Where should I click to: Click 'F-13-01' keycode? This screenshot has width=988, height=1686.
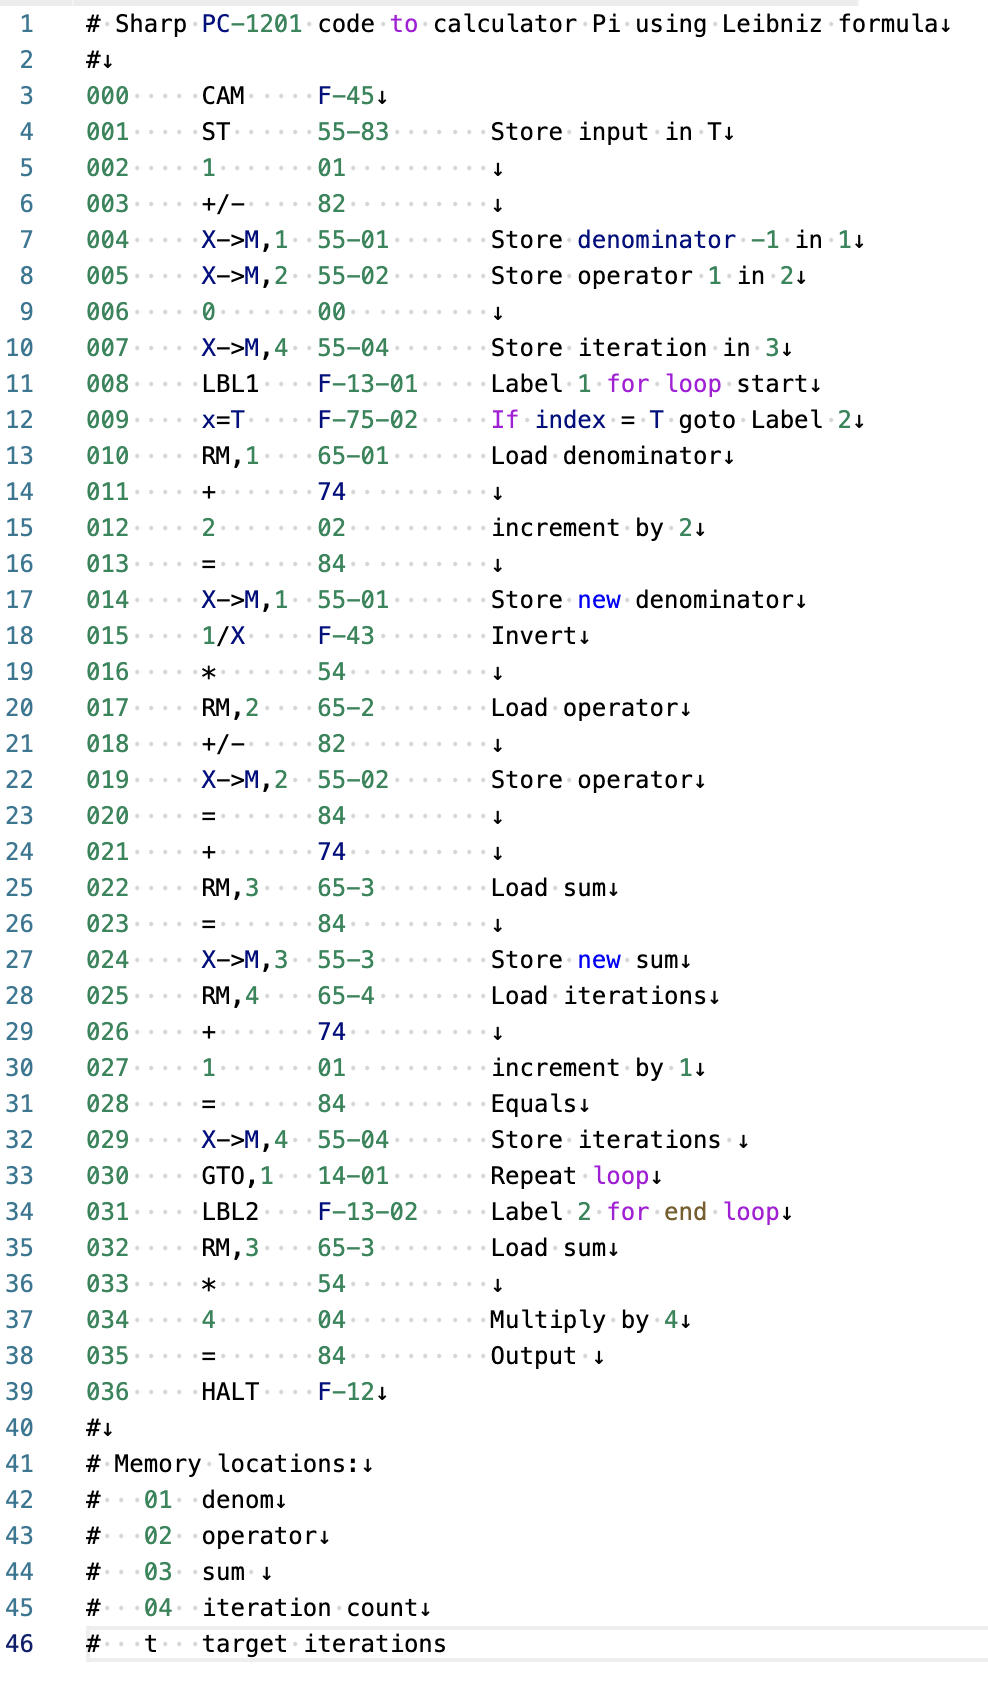(x=368, y=384)
